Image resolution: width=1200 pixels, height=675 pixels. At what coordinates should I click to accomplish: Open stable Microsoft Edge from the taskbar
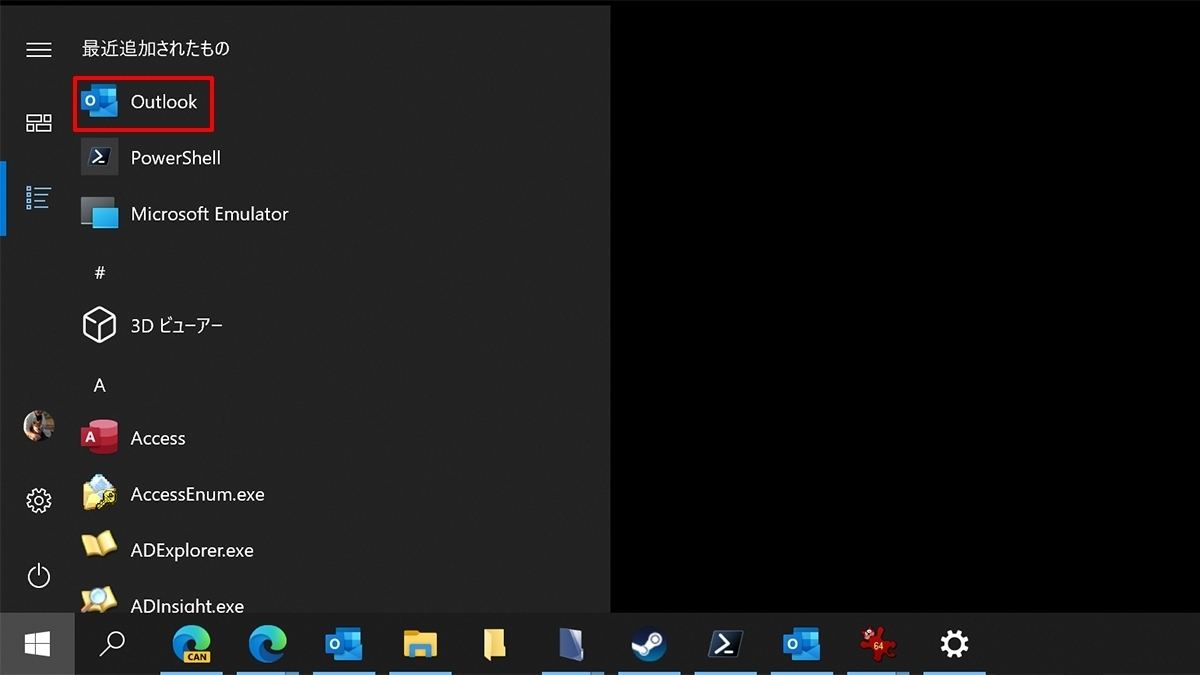(x=268, y=644)
